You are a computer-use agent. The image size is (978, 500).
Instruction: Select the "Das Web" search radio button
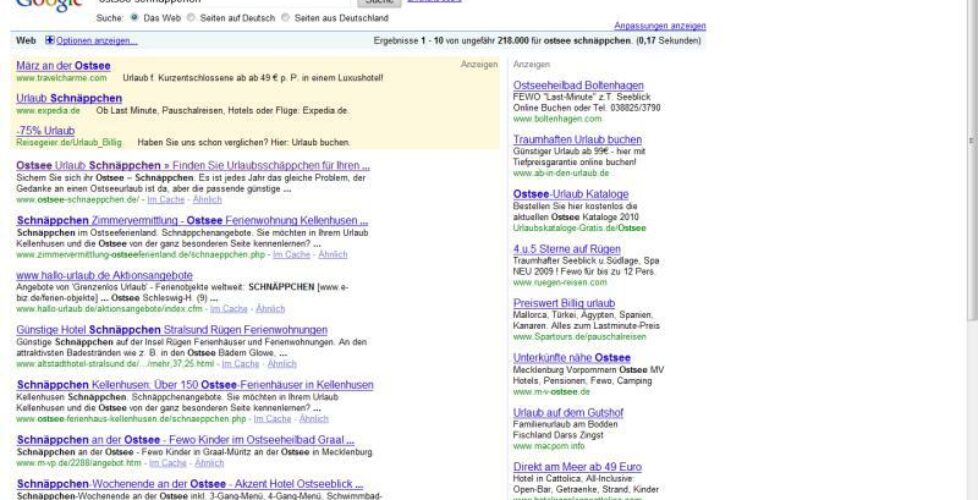click(x=134, y=18)
